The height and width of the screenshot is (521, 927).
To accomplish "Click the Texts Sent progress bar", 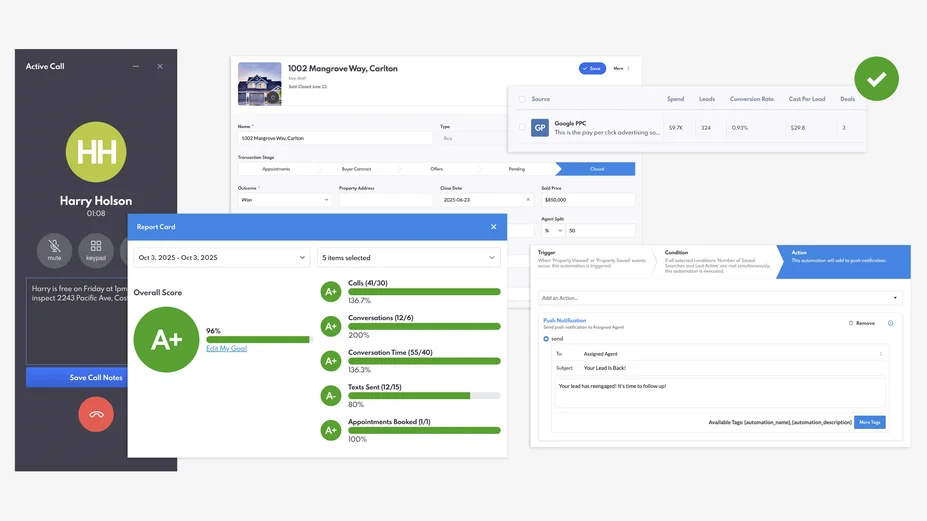I will pyautogui.click(x=424, y=396).
